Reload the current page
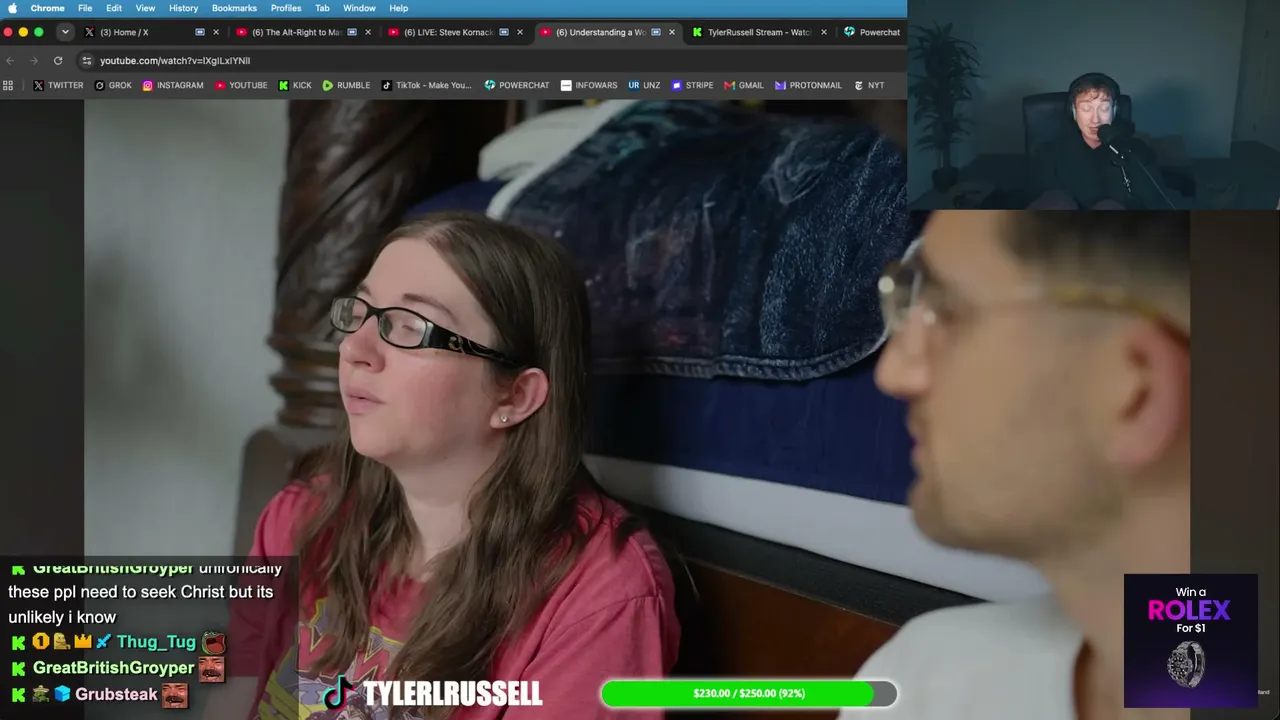 pos(58,60)
